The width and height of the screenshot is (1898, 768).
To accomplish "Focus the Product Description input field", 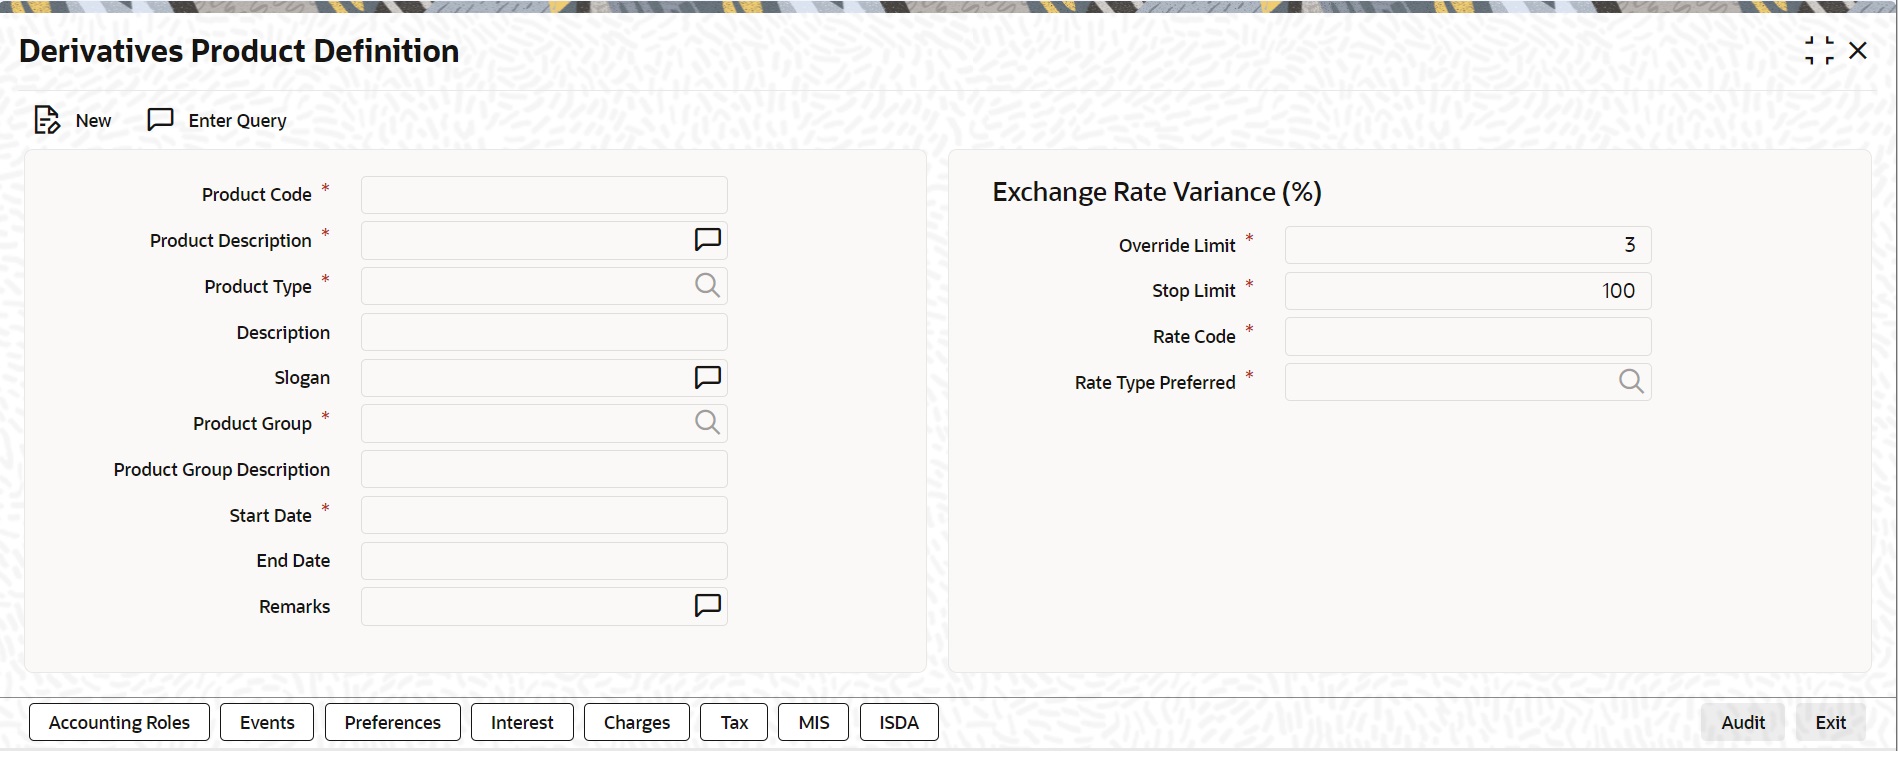I will (544, 240).
